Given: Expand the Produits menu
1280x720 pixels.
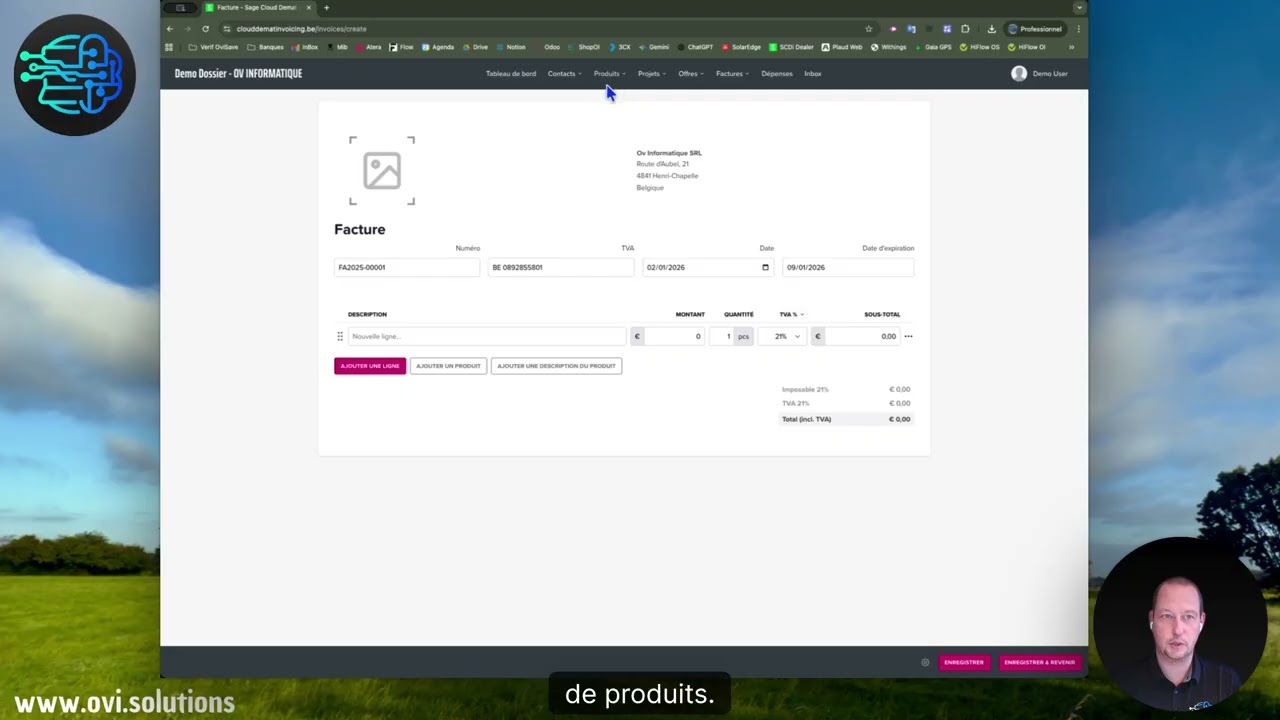Looking at the screenshot, I should pos(609,74).
